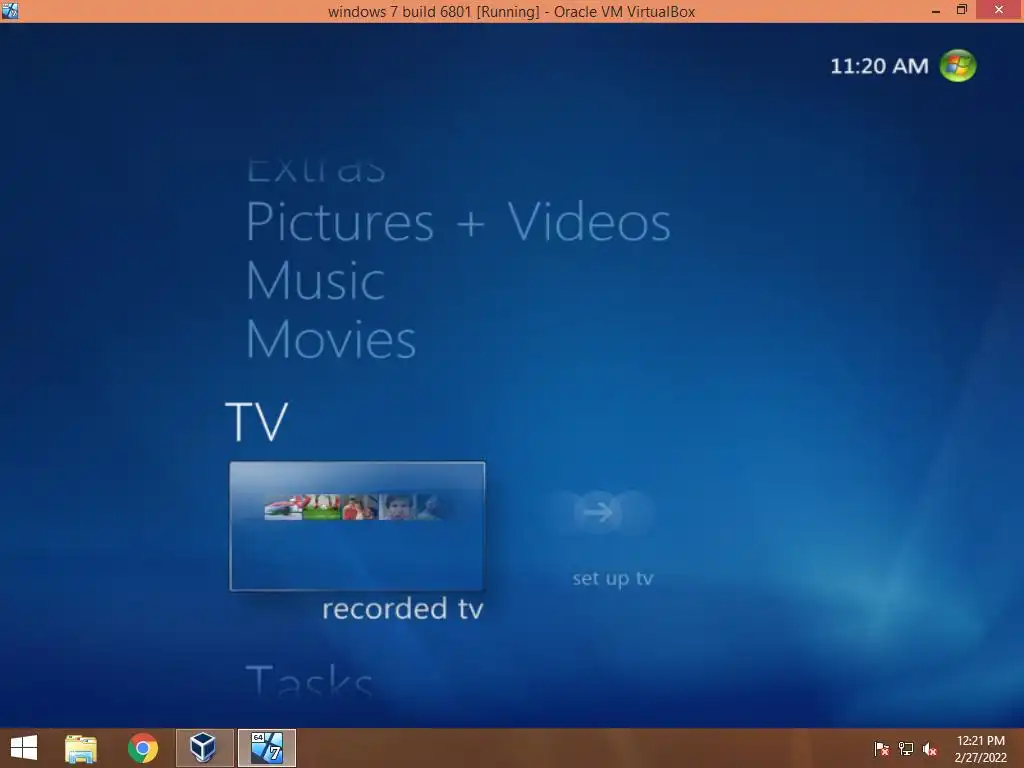Open the Windows Start button
This screenshot has height=768, width=1024.
click(x=24, y=748)
